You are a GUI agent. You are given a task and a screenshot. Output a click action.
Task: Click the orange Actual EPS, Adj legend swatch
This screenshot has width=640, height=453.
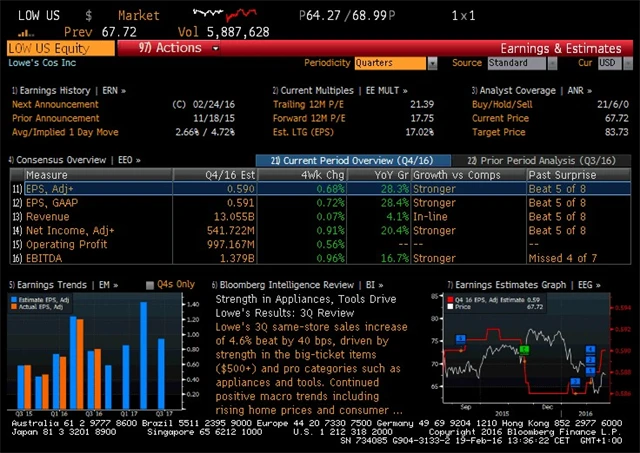click(x=14, y=306)
